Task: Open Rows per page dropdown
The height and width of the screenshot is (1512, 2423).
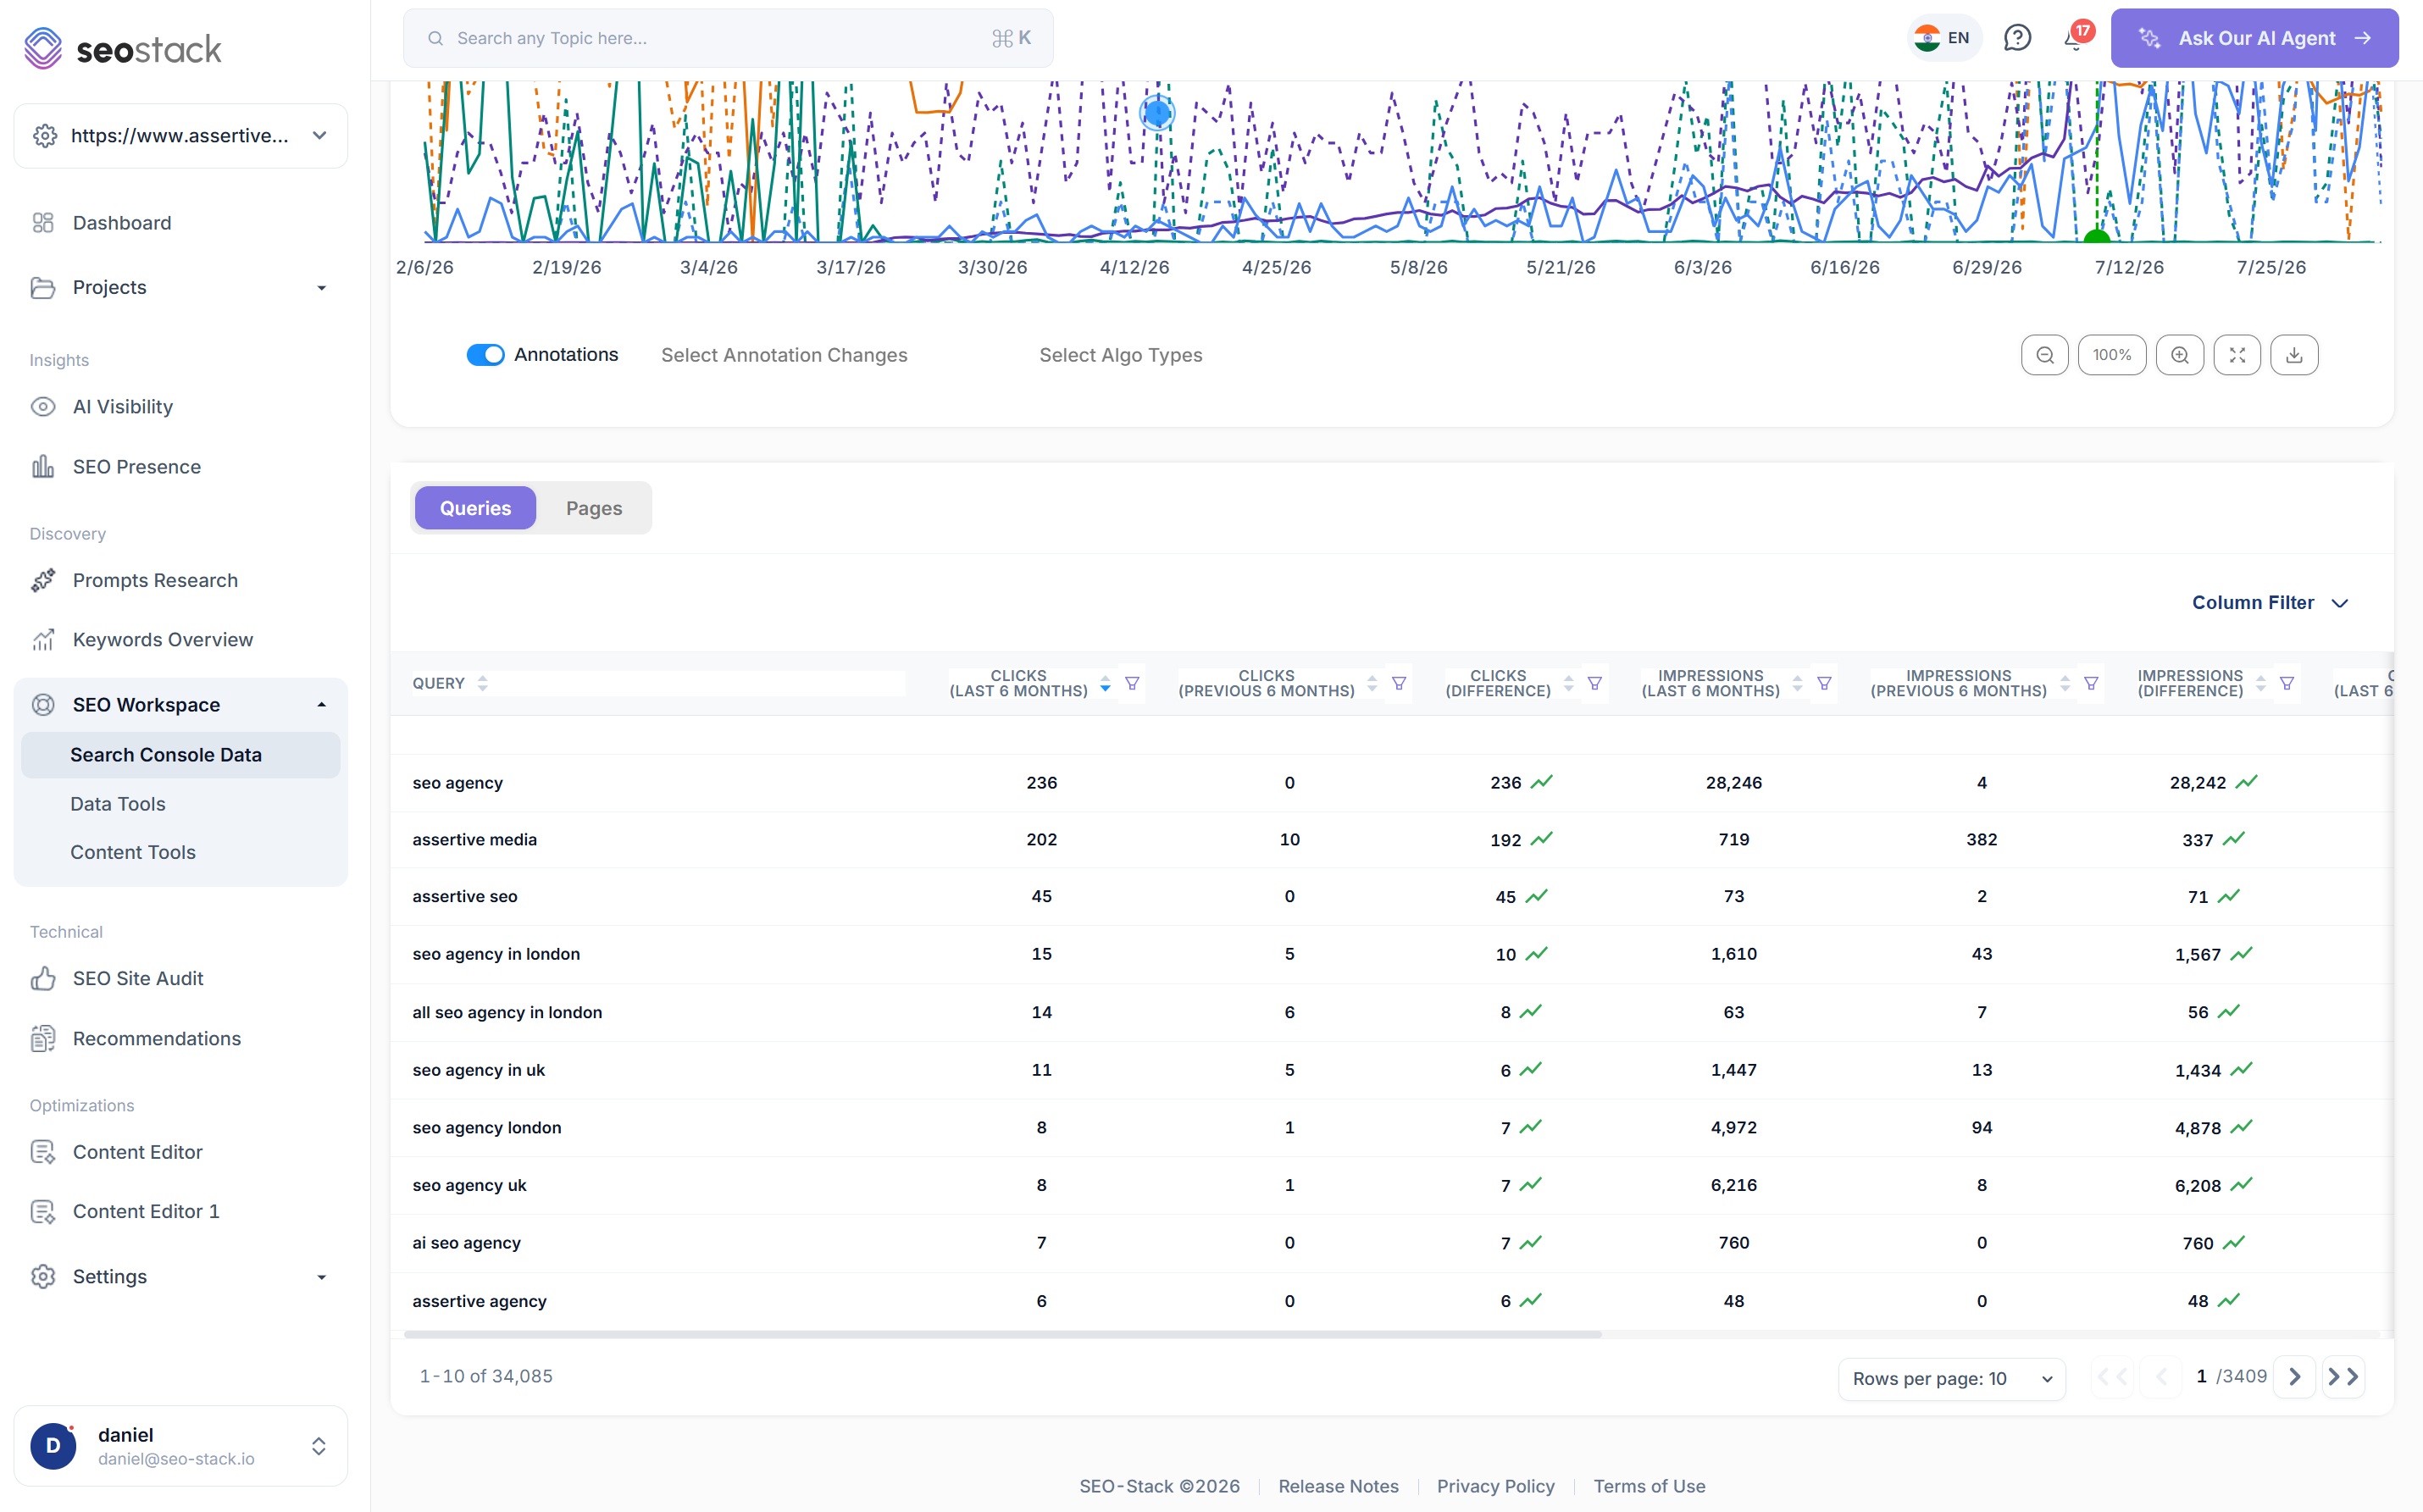Action: 1952,1379
